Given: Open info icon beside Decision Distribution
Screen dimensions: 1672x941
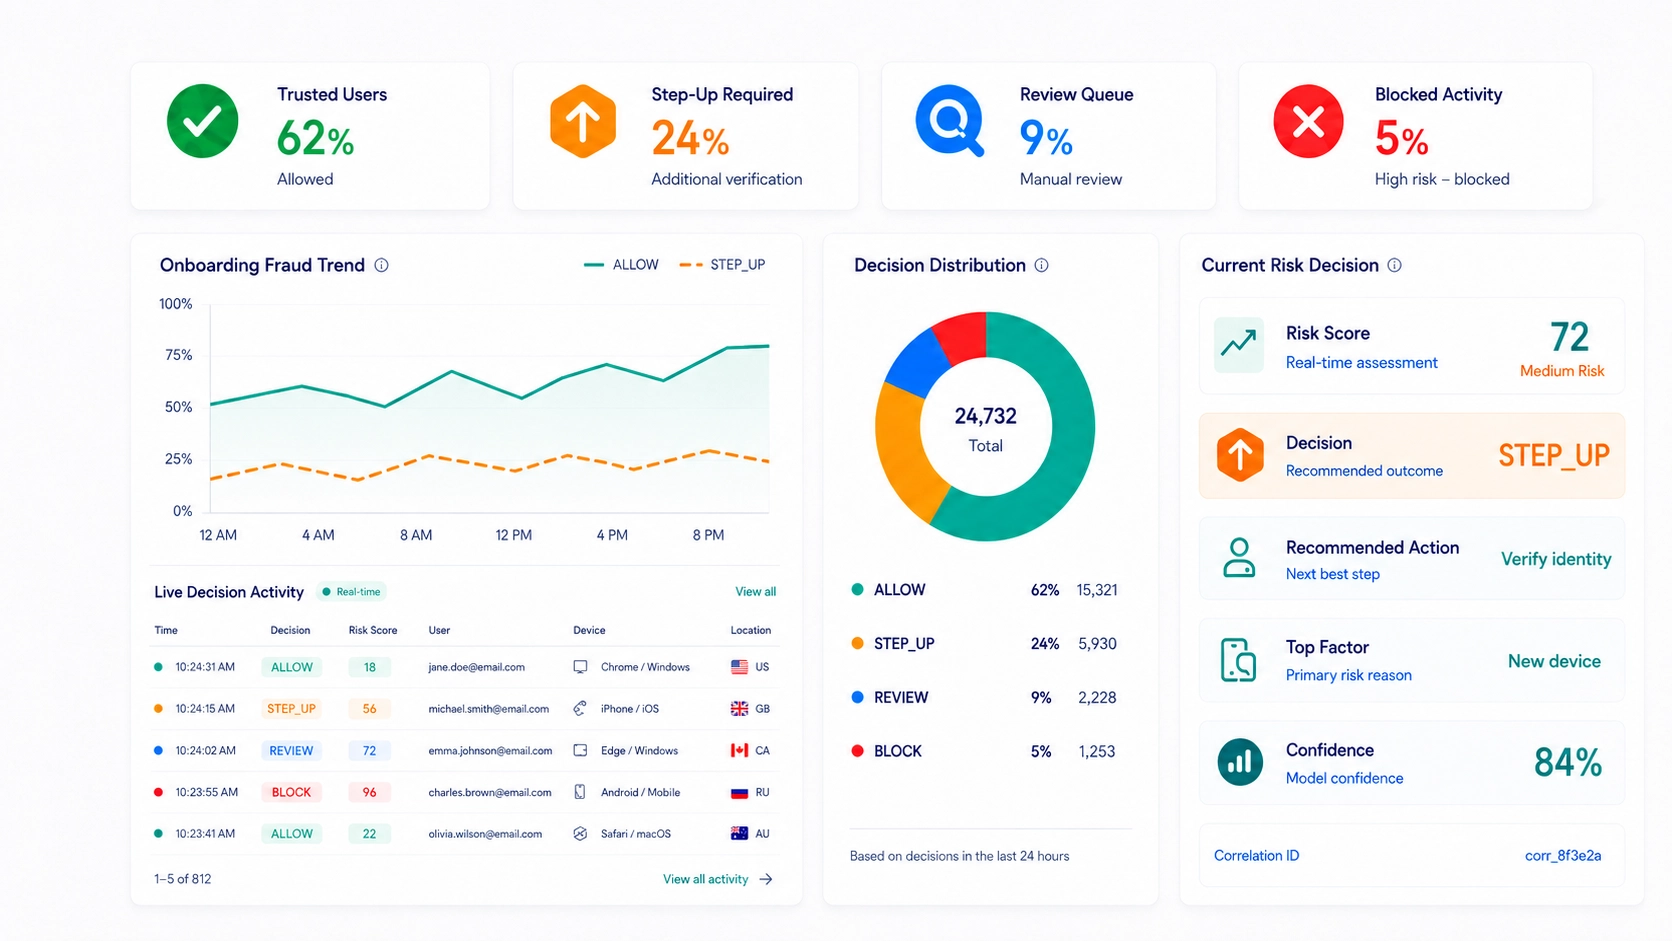Looking at the screenshot, I should click(1041, 265).
